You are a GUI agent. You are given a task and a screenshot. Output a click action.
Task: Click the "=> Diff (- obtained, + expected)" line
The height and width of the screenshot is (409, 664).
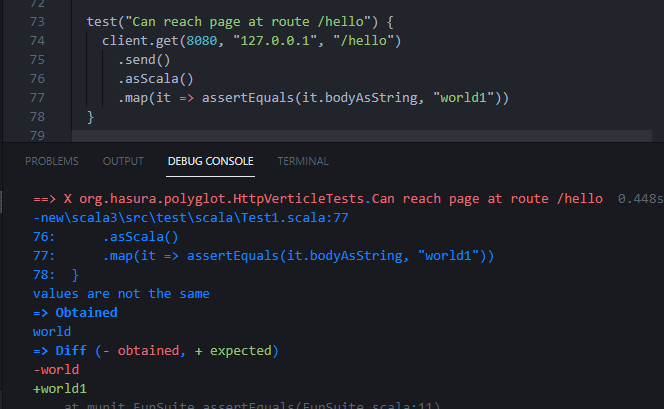tap(156, 351)
